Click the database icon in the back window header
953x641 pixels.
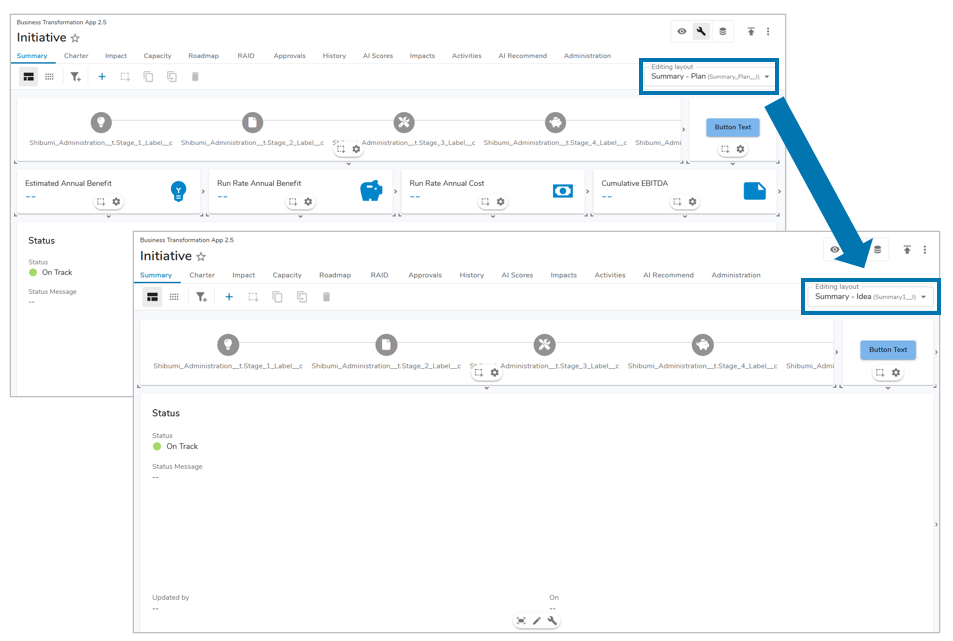(x=723, y=31)
